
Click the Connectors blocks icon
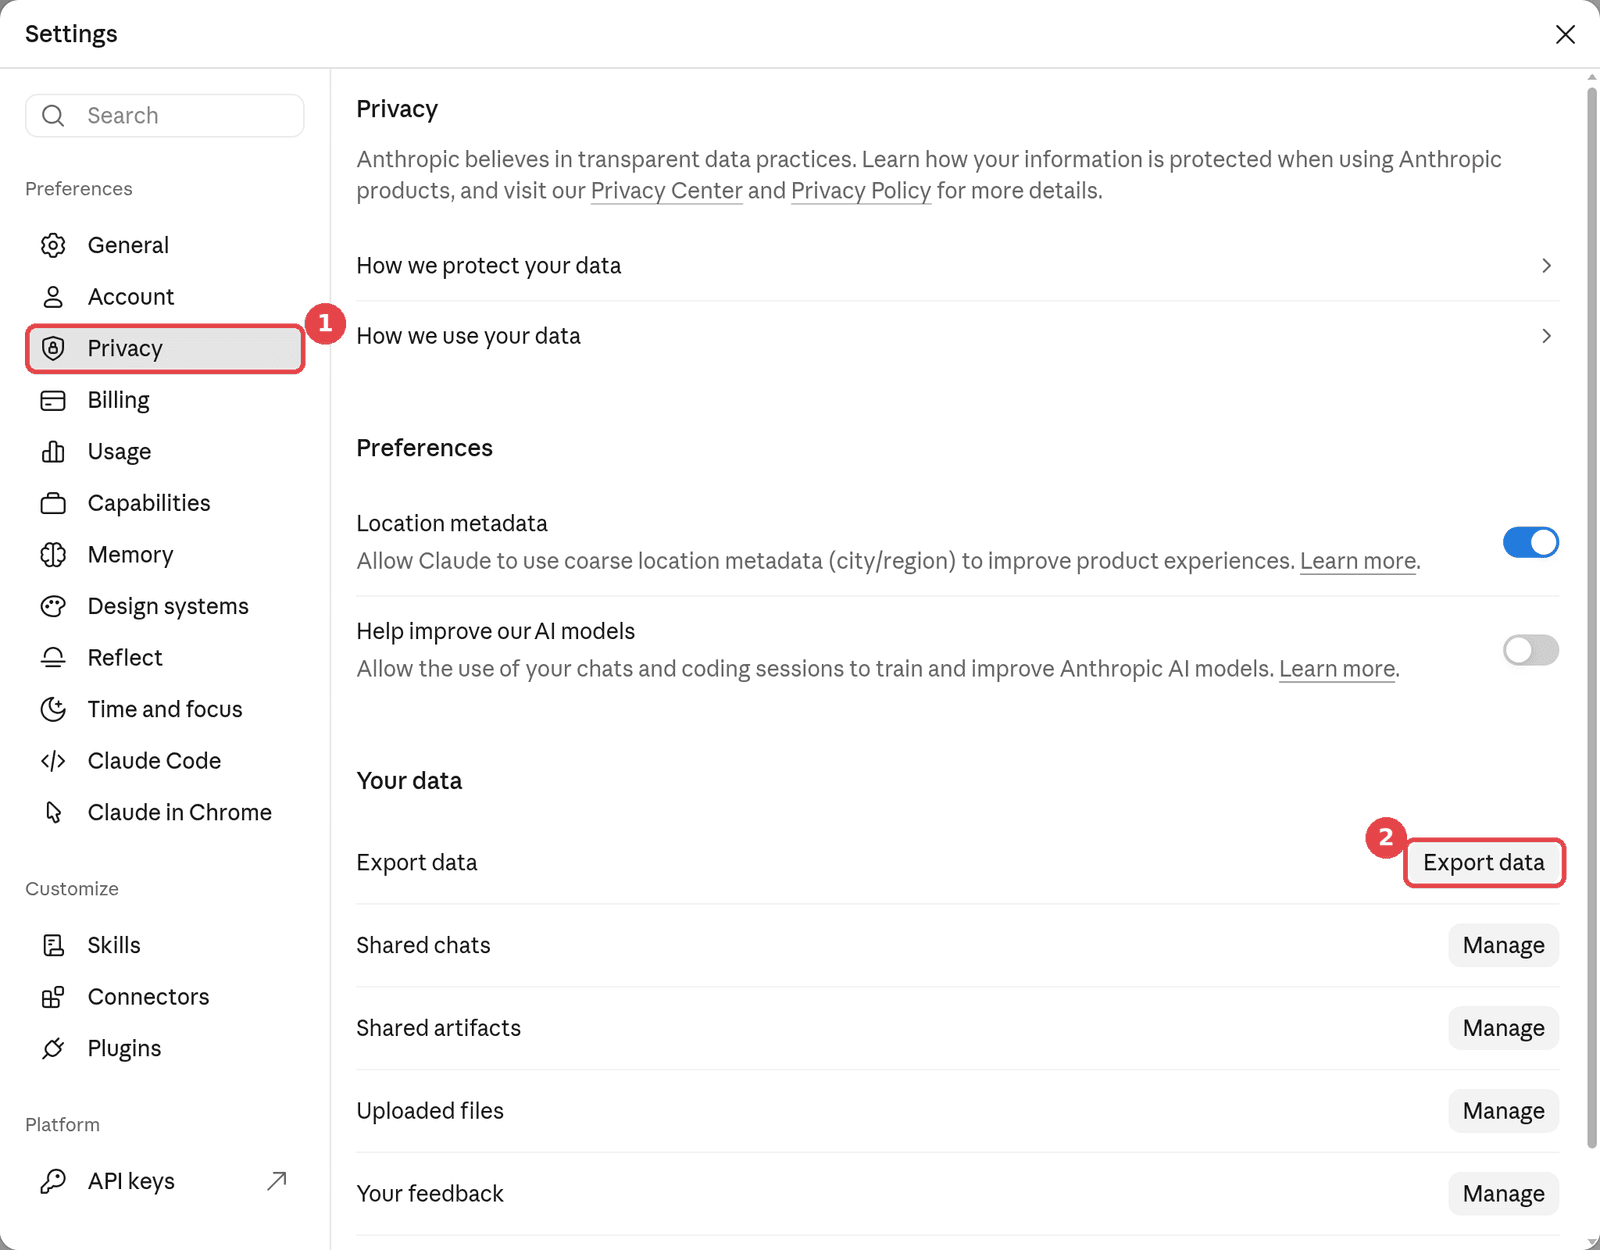pos(53,997)
